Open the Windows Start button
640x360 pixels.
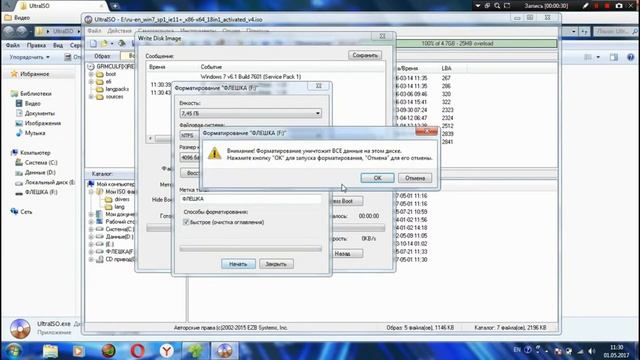[13, 351]
